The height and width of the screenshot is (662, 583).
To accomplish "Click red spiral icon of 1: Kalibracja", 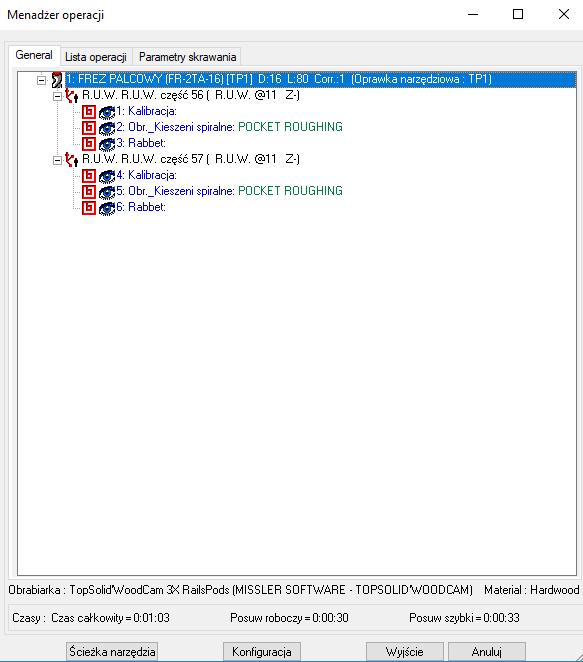I will (89, 112).
